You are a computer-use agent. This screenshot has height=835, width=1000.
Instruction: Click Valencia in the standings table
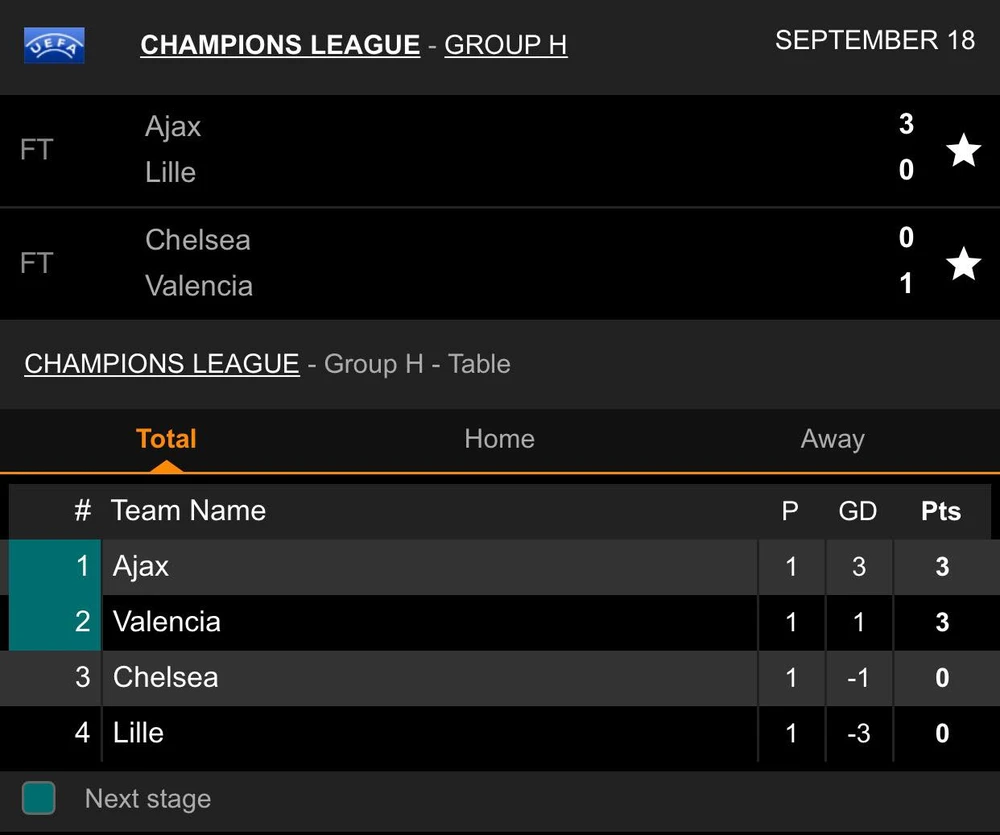pos(167,622)
